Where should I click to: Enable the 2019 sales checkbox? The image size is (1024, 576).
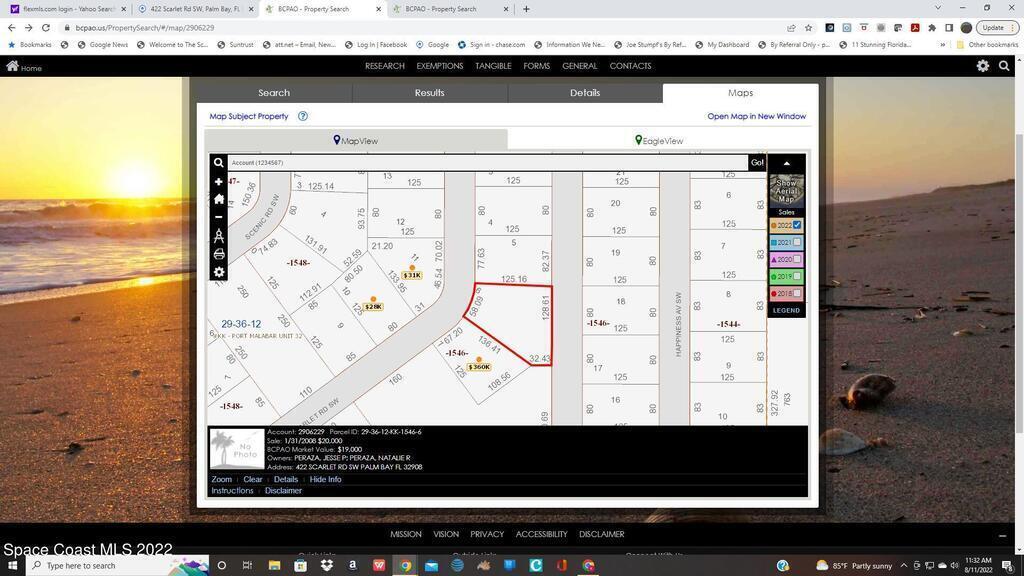(797, 276)
